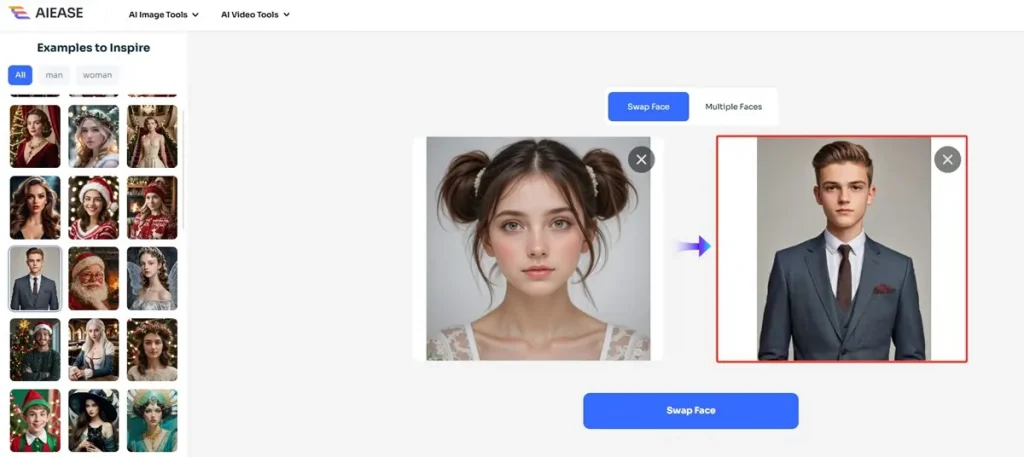Choose the Santa Claus example thumbnail
Screen dimensions: 1024x457
coord(94,279)
